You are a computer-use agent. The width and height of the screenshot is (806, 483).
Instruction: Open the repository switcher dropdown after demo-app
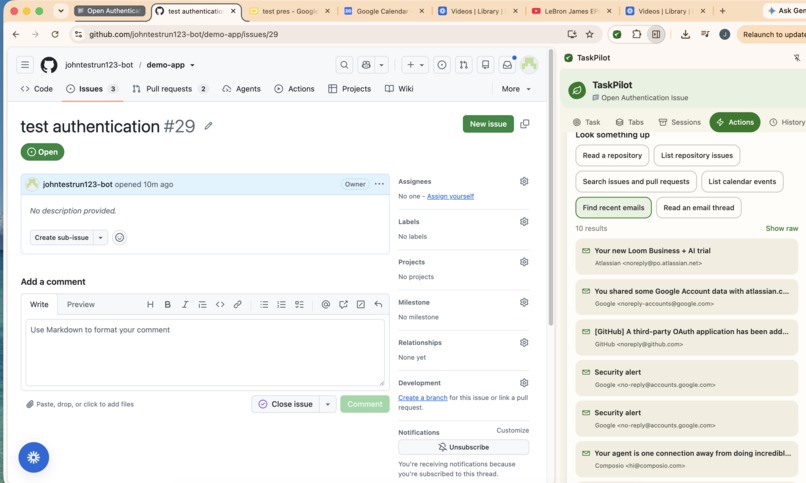tap(192, 65)
